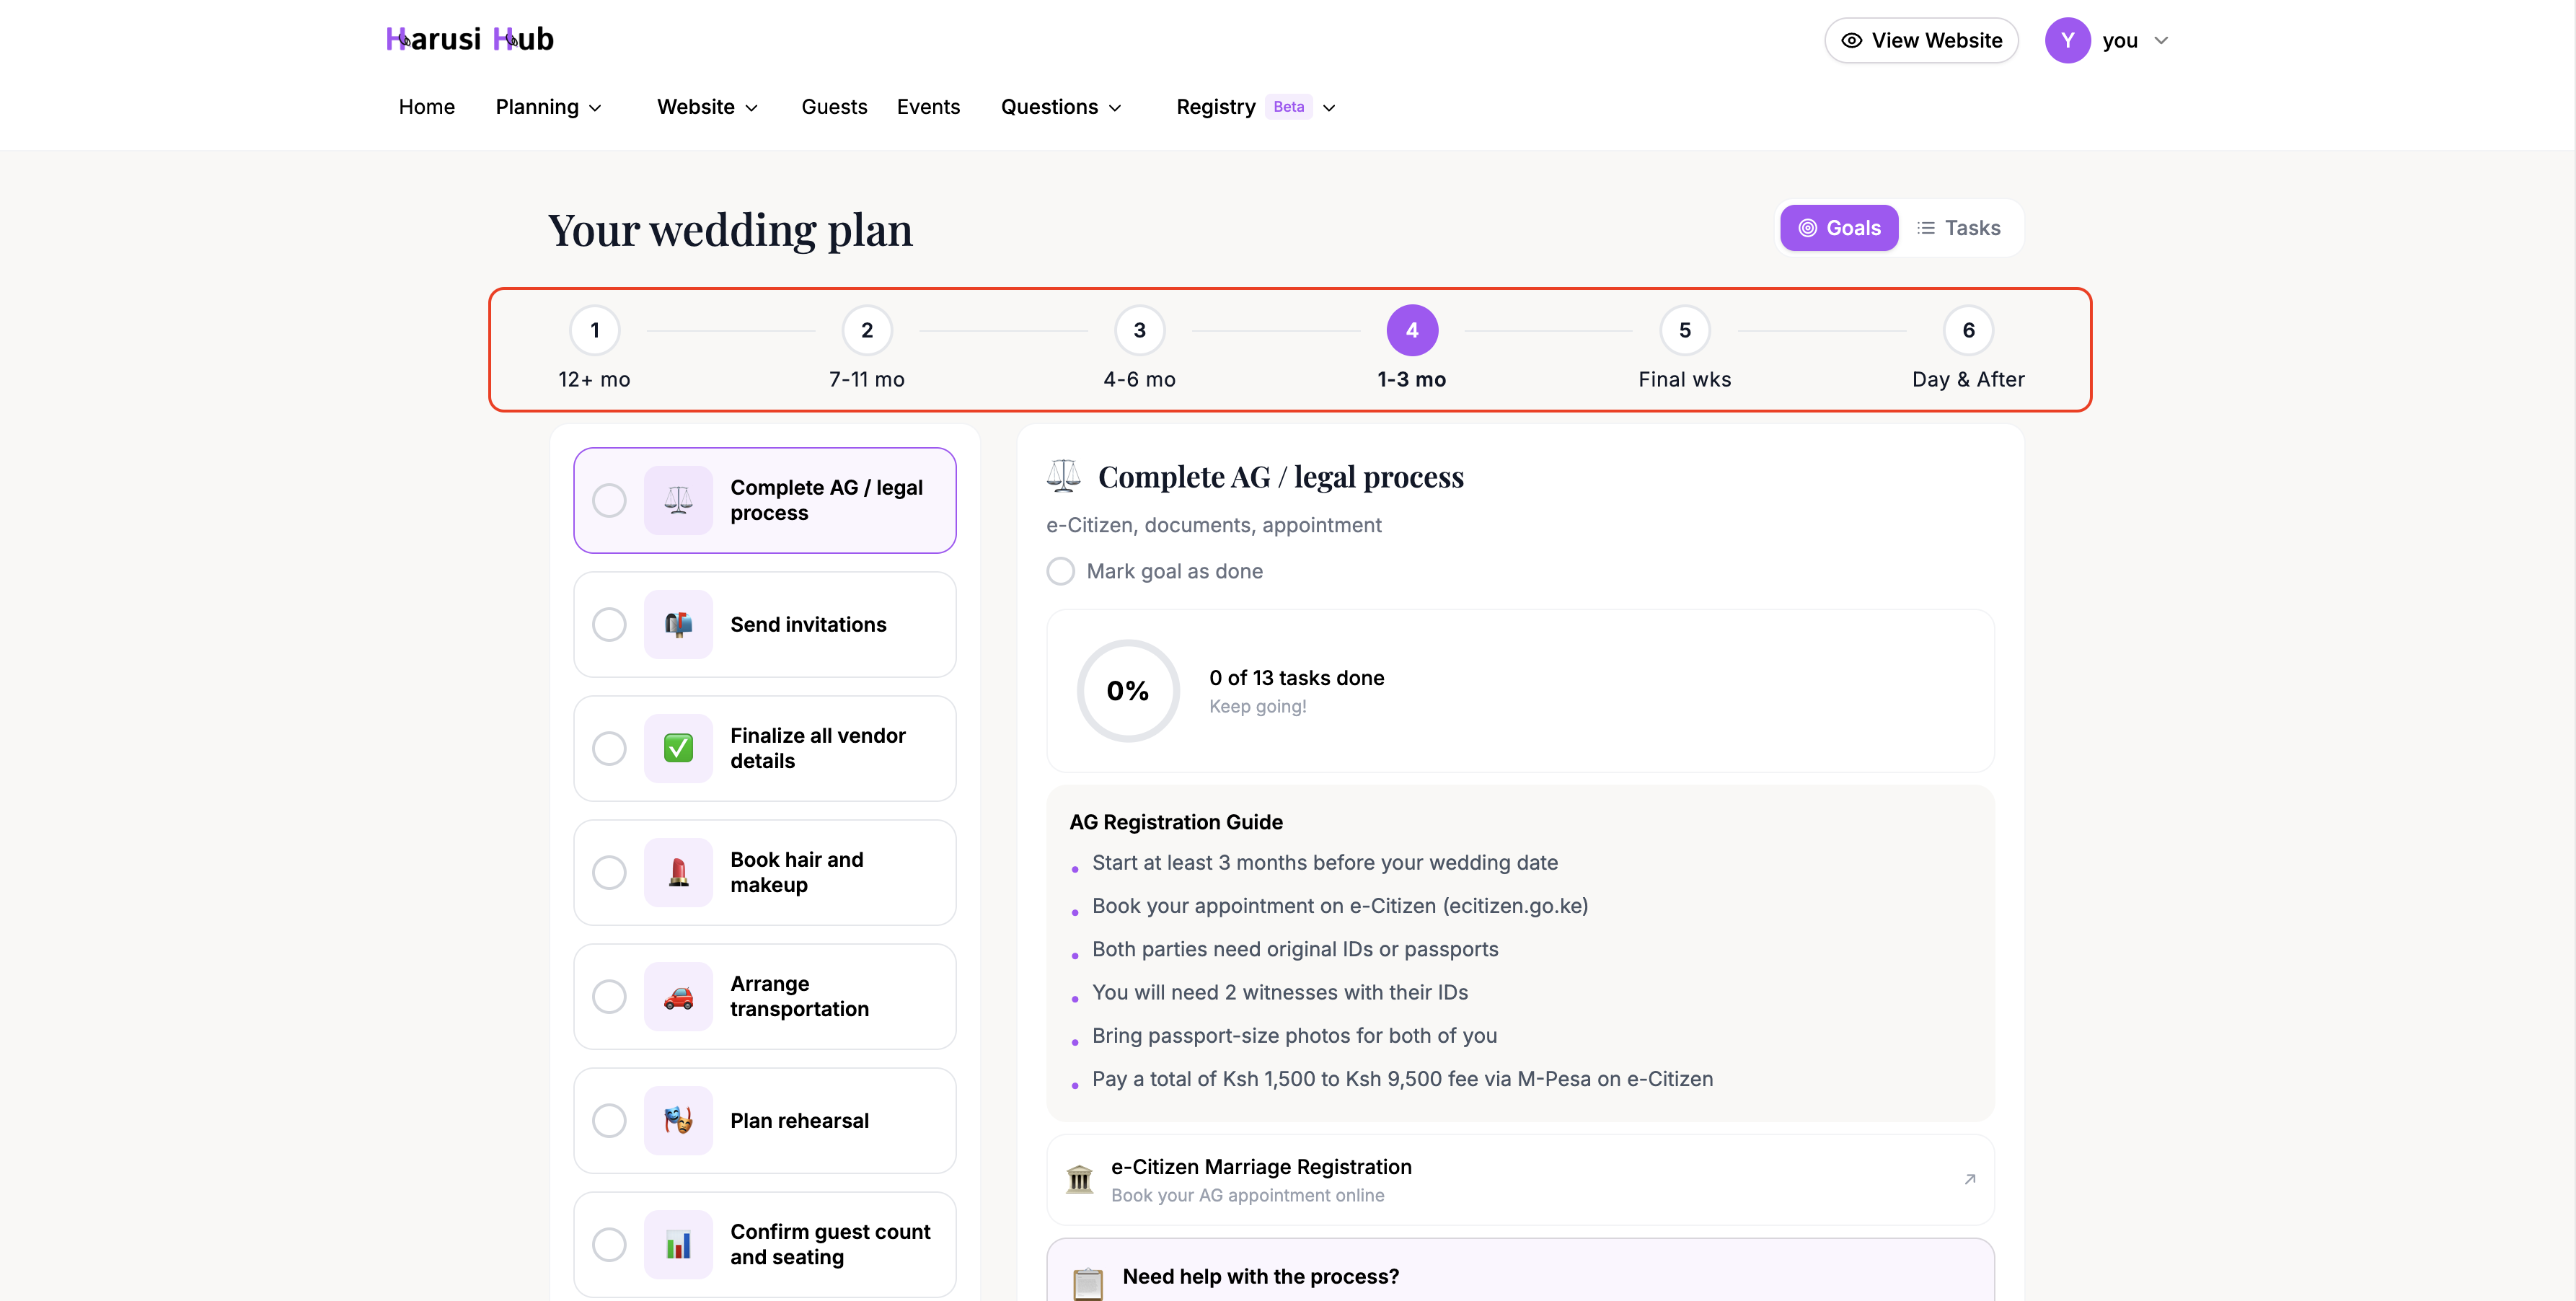Jump to timeline step 5 Final wks
This screenshot has height=1301, width=2576.
click(x=1684, y=331)
